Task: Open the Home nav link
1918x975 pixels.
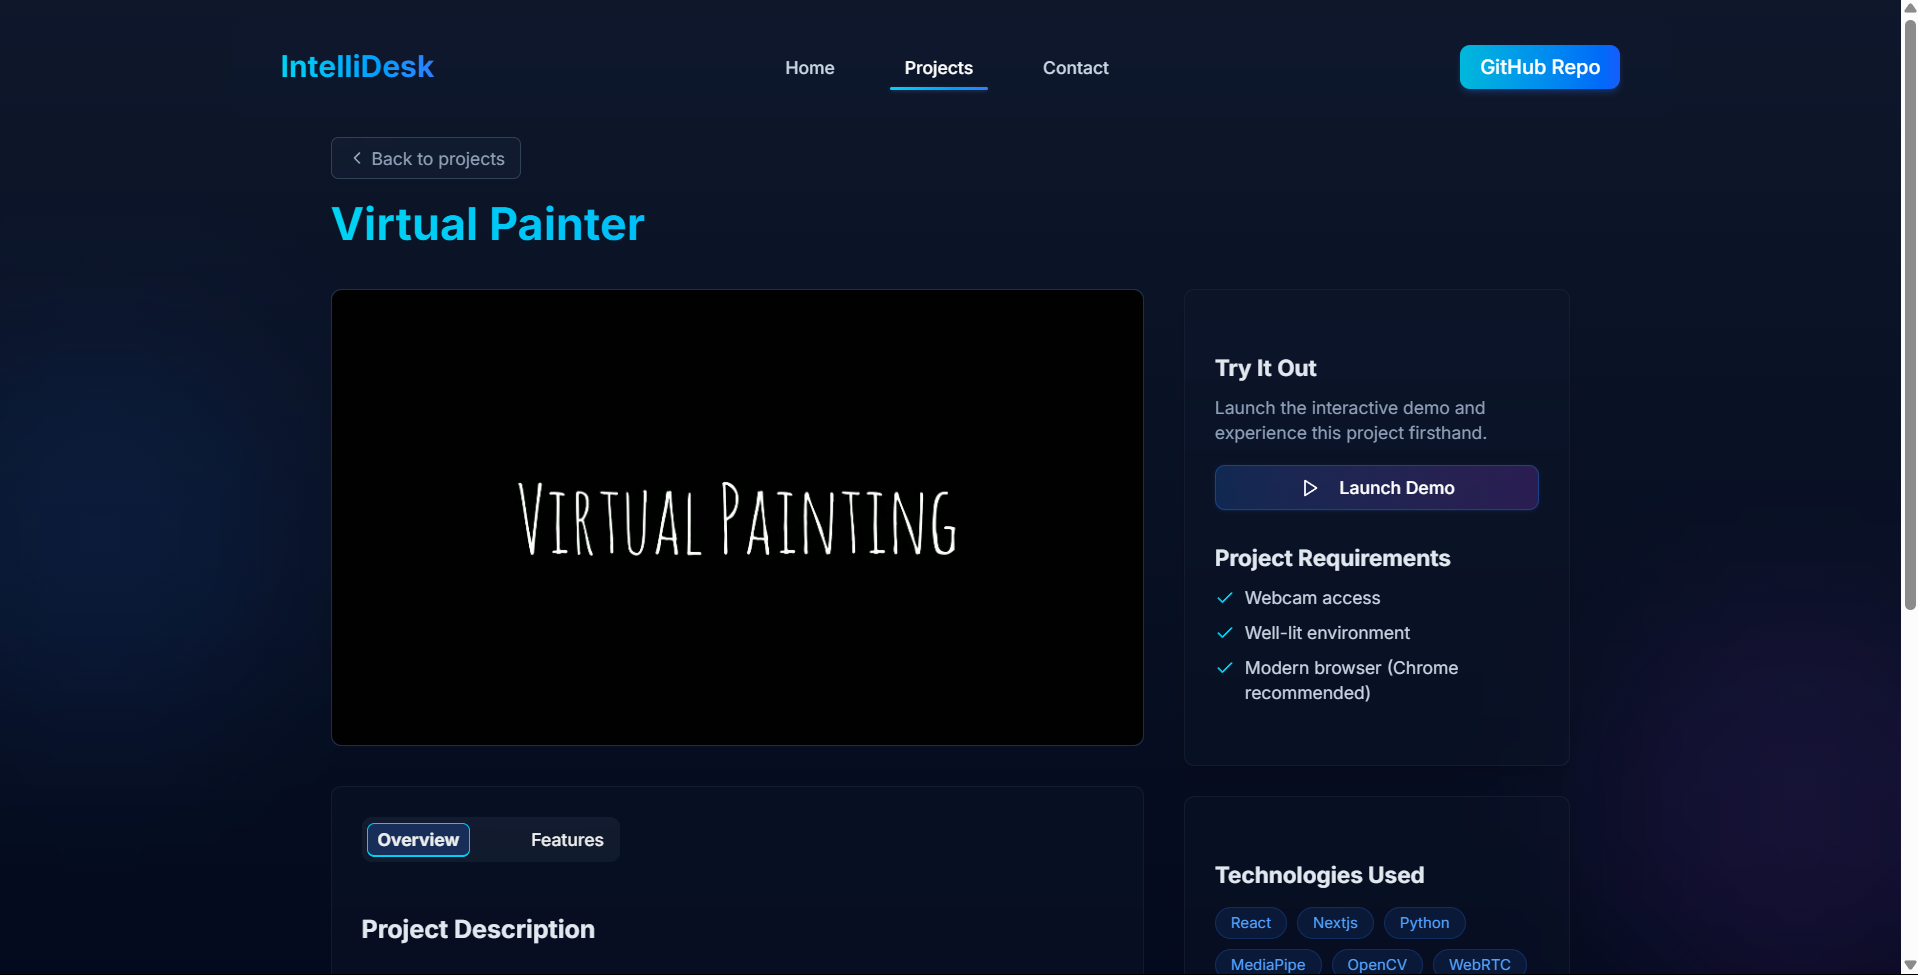Action: pos(809,68)
